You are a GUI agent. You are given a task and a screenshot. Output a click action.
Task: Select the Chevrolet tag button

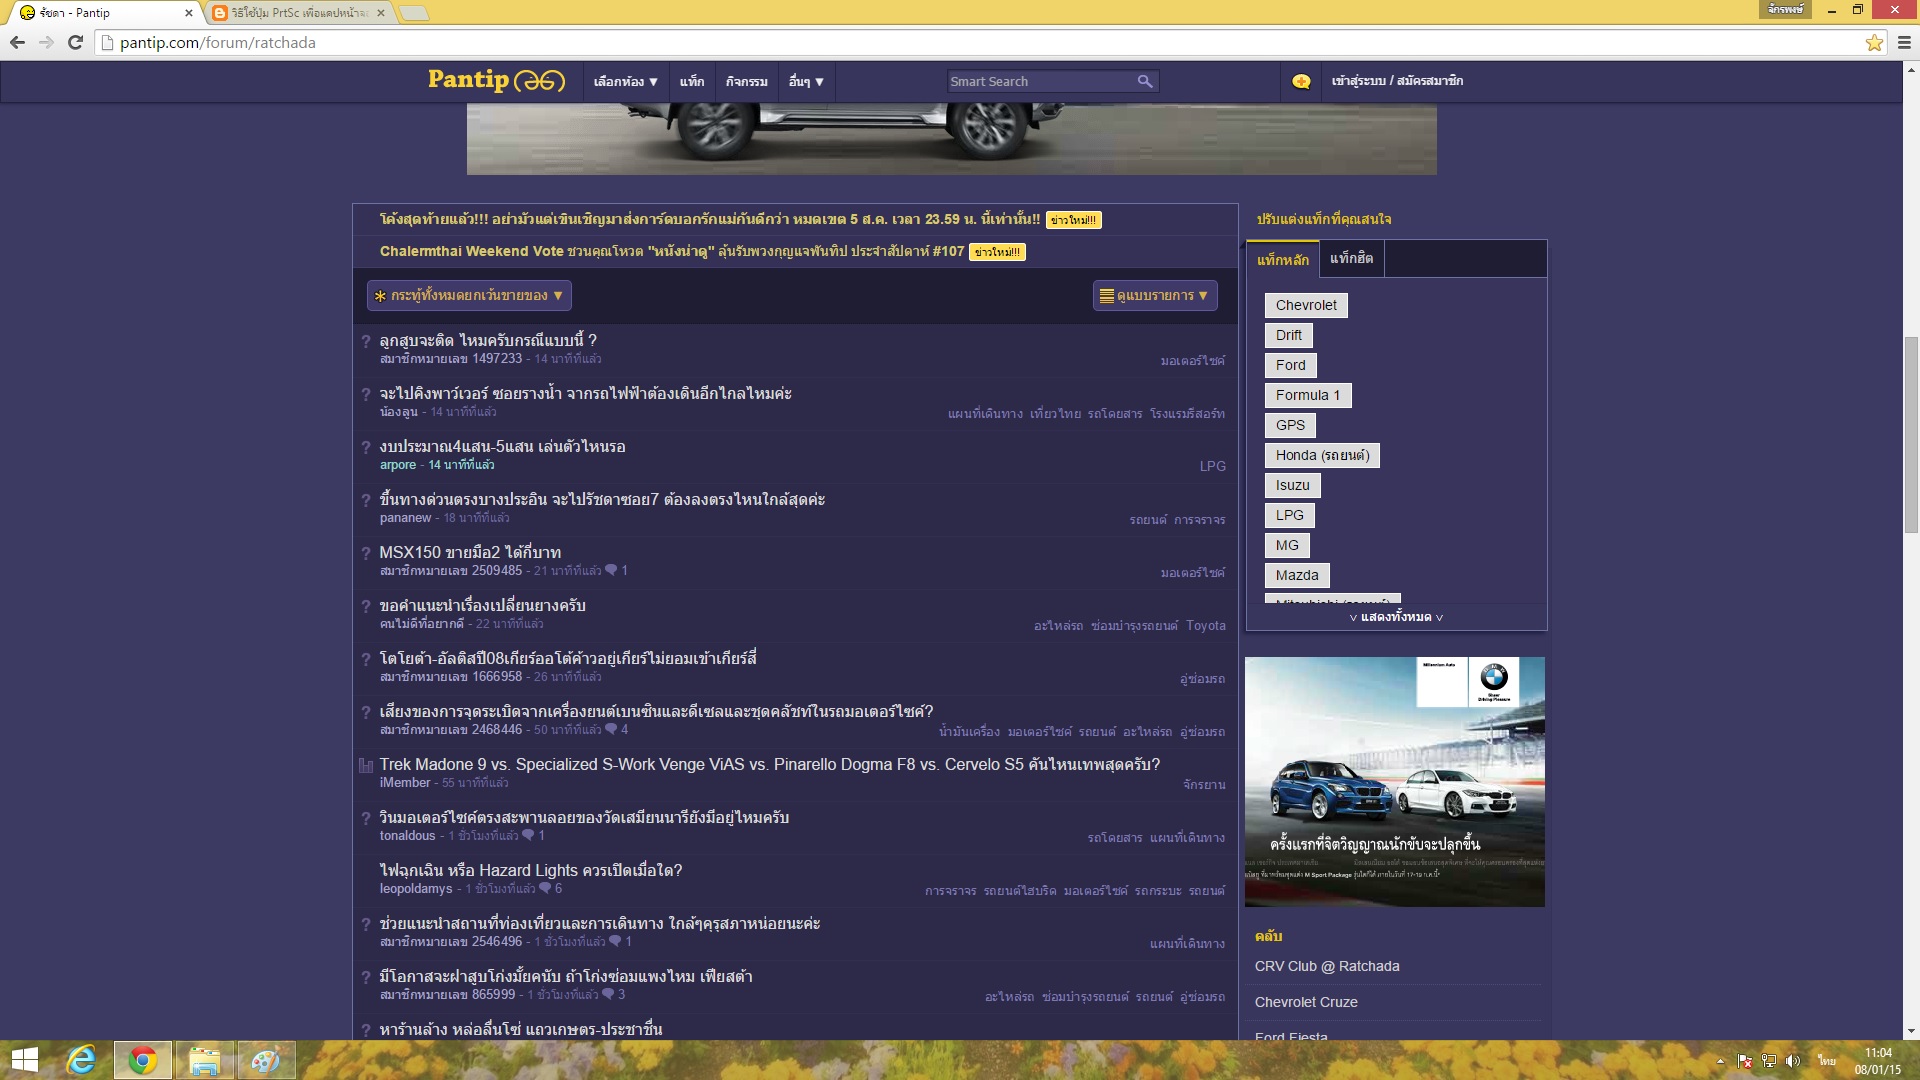[1305, 305]
